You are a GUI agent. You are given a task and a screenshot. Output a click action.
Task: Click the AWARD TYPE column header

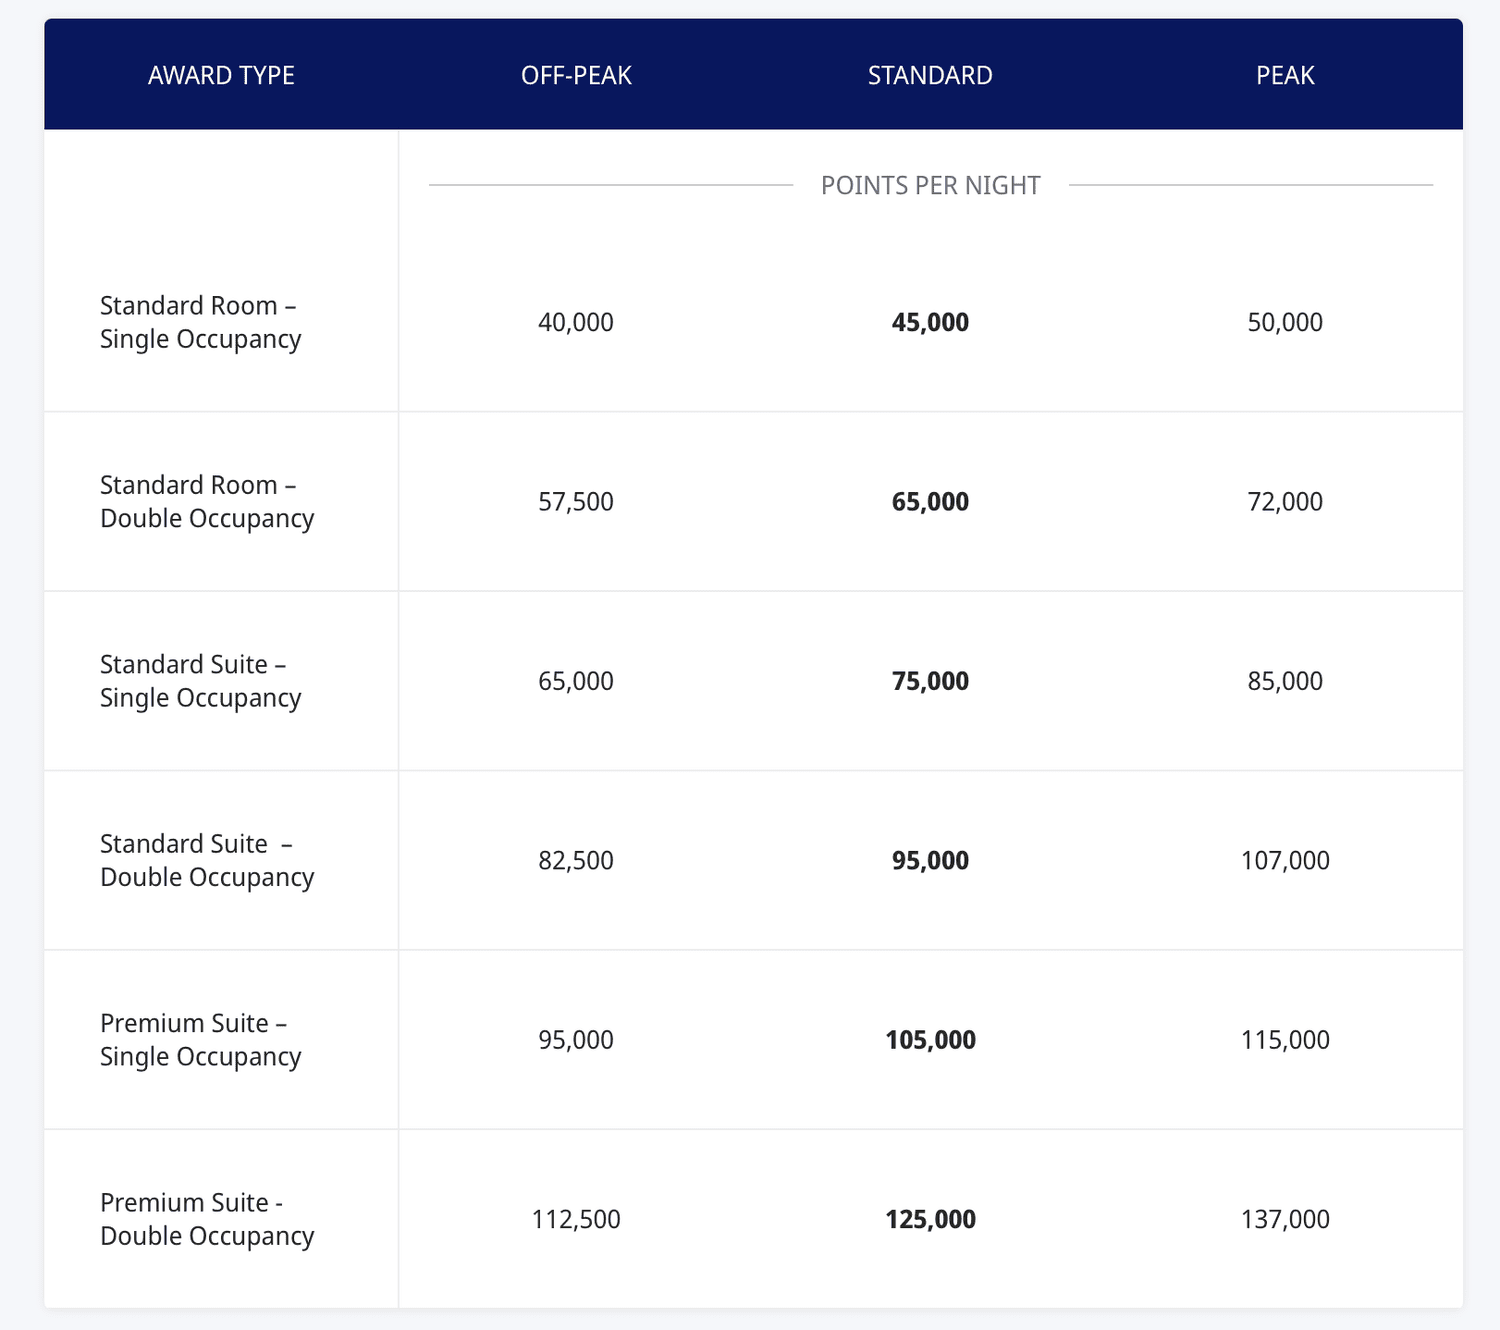(x=221, y=74)
